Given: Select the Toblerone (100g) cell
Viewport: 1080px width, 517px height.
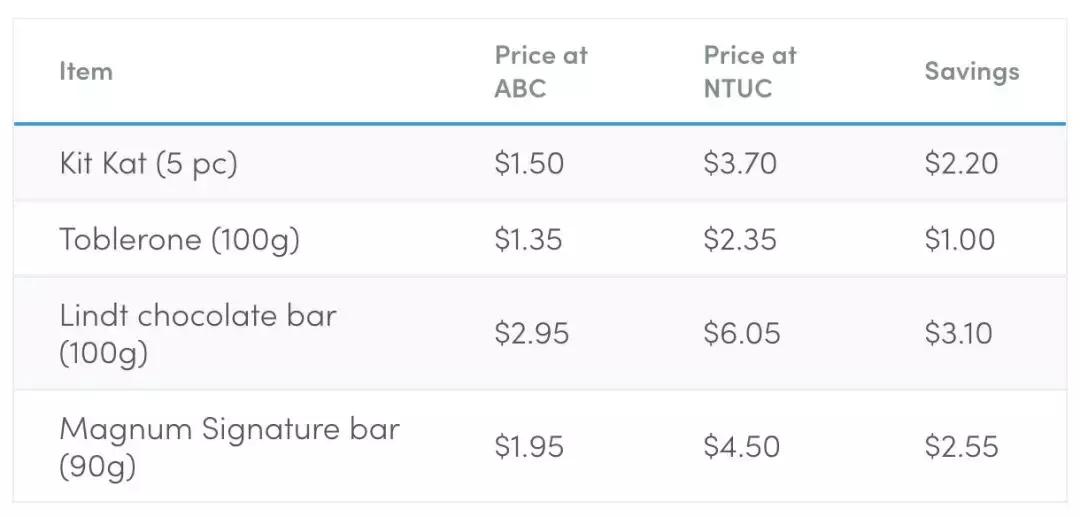Looking at the screenshot, I should 179,240.
